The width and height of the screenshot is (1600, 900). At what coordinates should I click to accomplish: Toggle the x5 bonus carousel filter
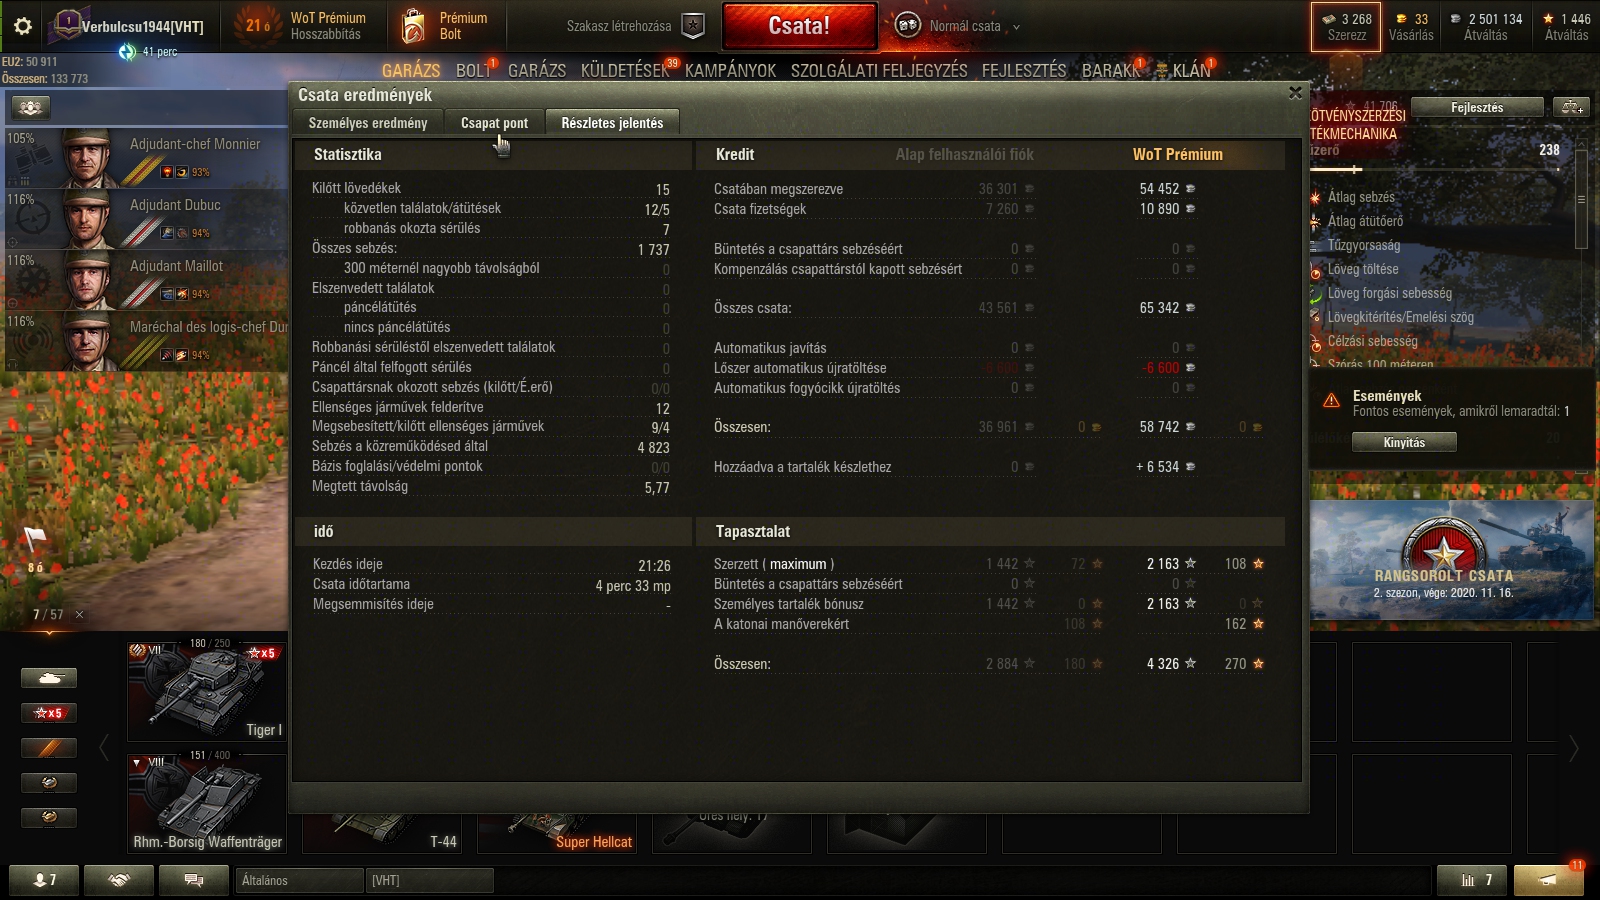coord(49,713)
